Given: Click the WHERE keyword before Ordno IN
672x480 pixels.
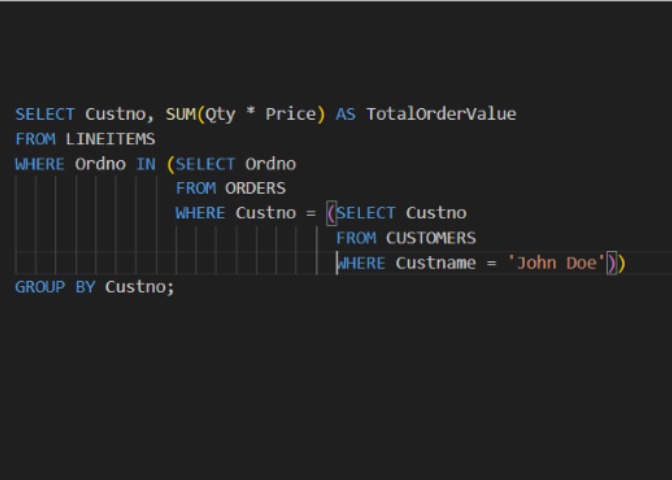Looking at the screenshot, I should 39,164.
